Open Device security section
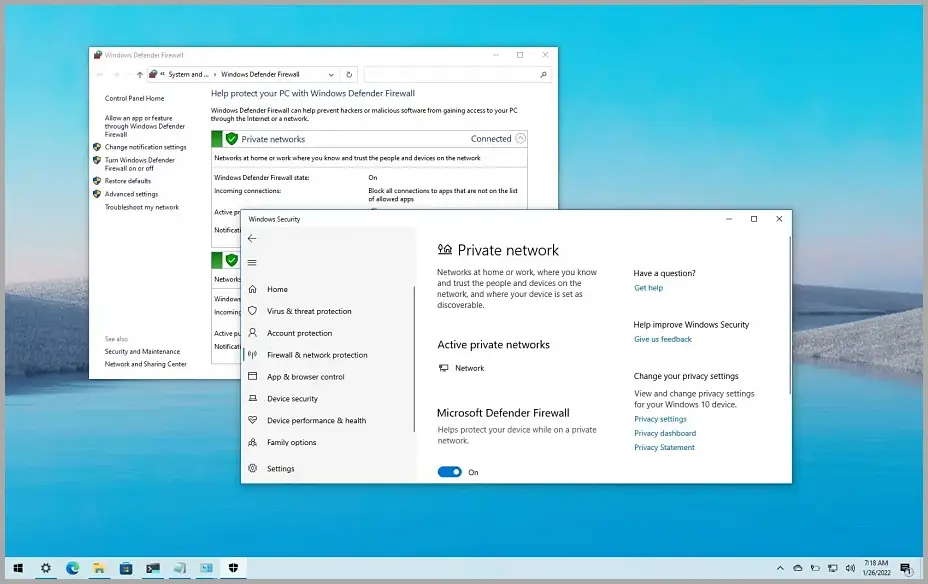 (x=292, y=399)
